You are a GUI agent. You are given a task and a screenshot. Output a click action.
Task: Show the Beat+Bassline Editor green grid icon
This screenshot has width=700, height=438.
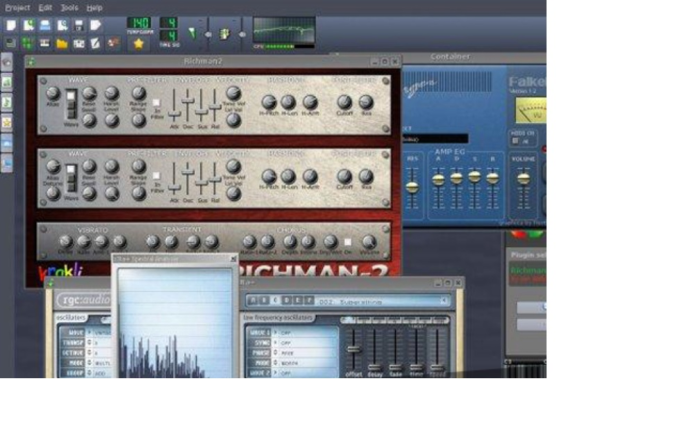[28, 43]
